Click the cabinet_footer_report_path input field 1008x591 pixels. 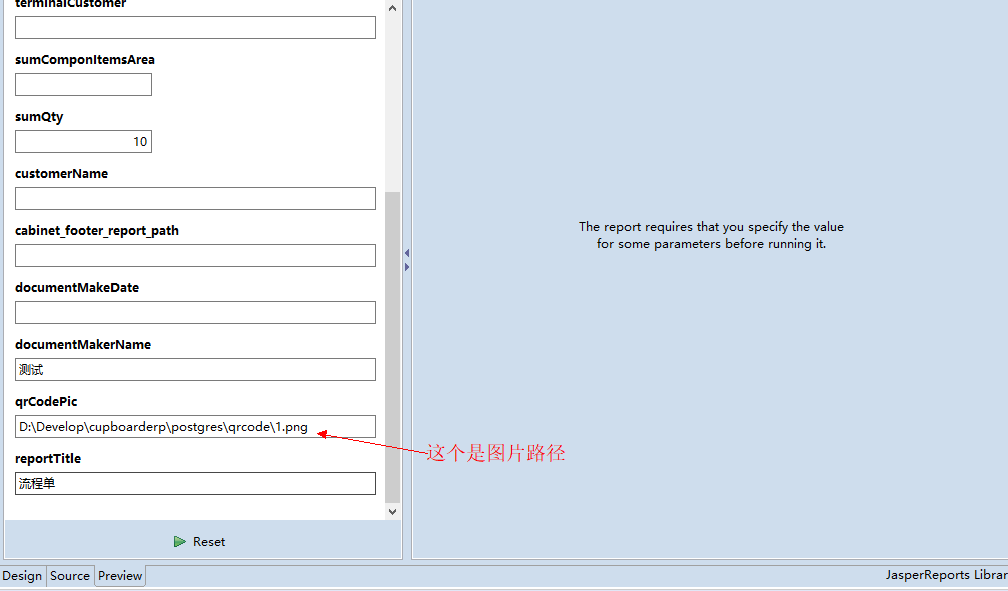195,255
